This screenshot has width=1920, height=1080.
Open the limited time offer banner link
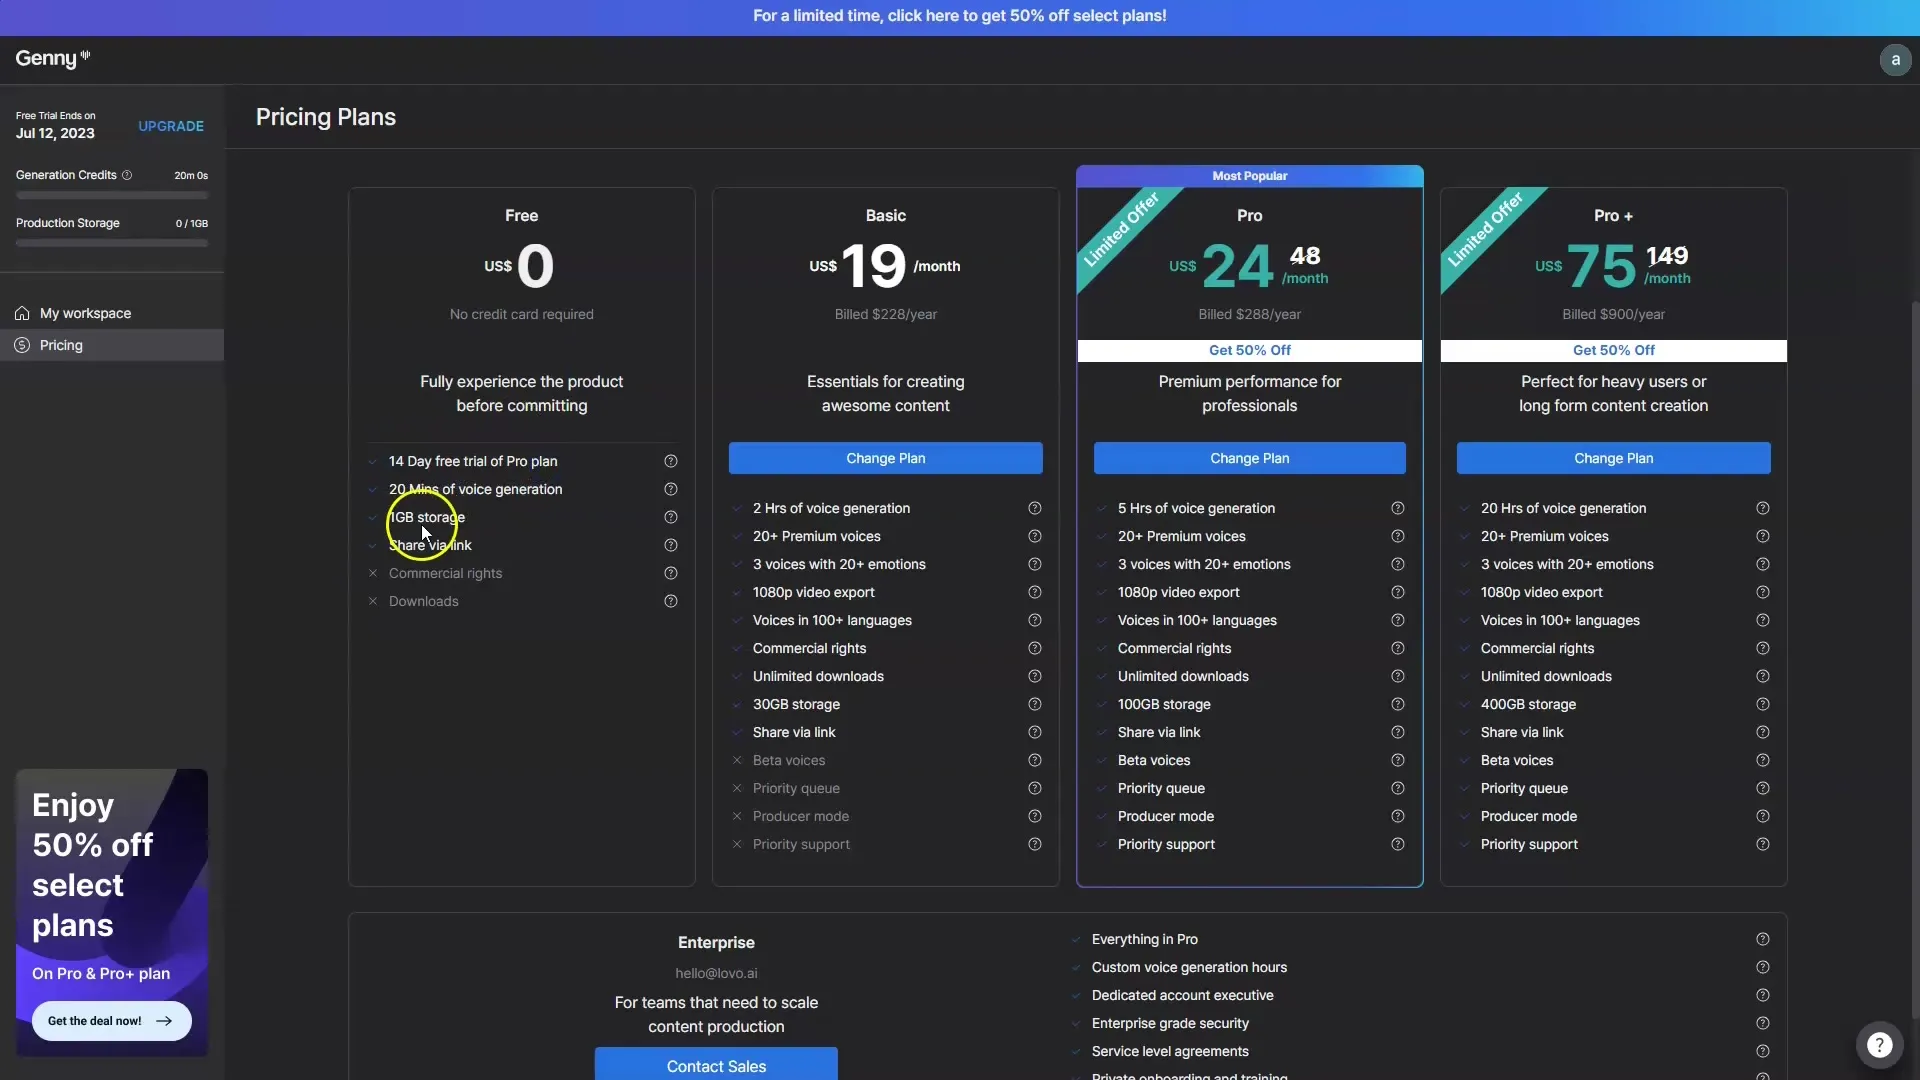click(960, 17)
